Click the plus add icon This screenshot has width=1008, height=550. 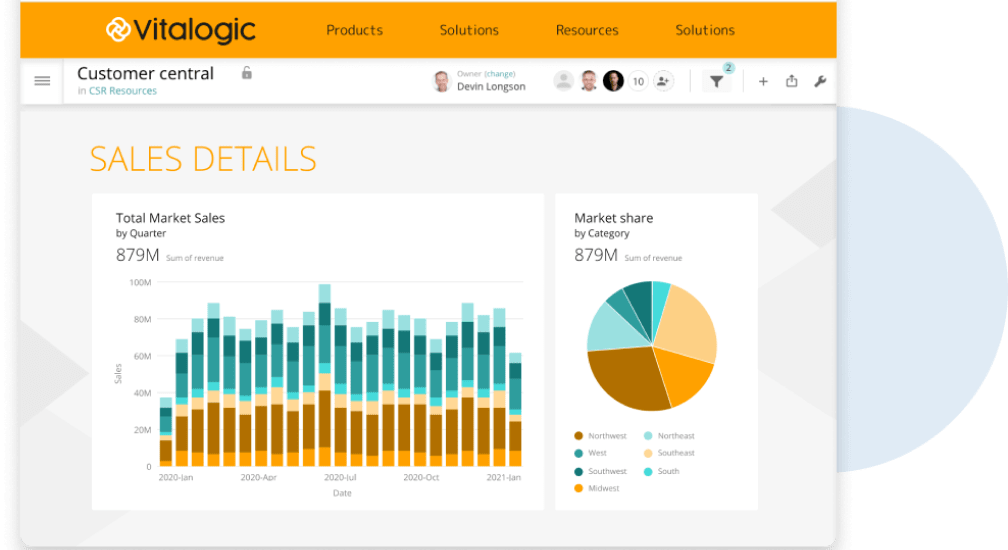pos(763,82)
